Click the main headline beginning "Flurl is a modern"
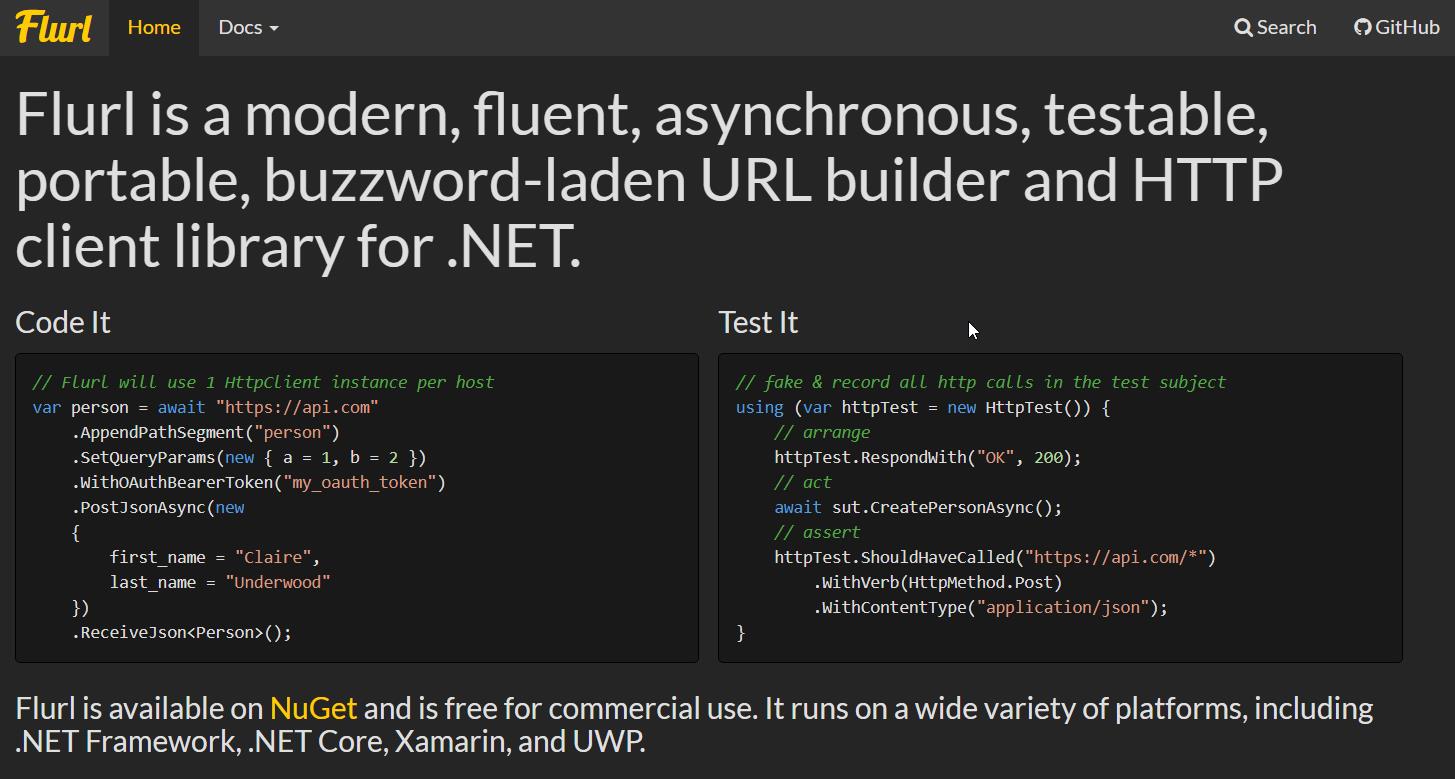Screen dimensions: 1455x779 coord(649,180)
